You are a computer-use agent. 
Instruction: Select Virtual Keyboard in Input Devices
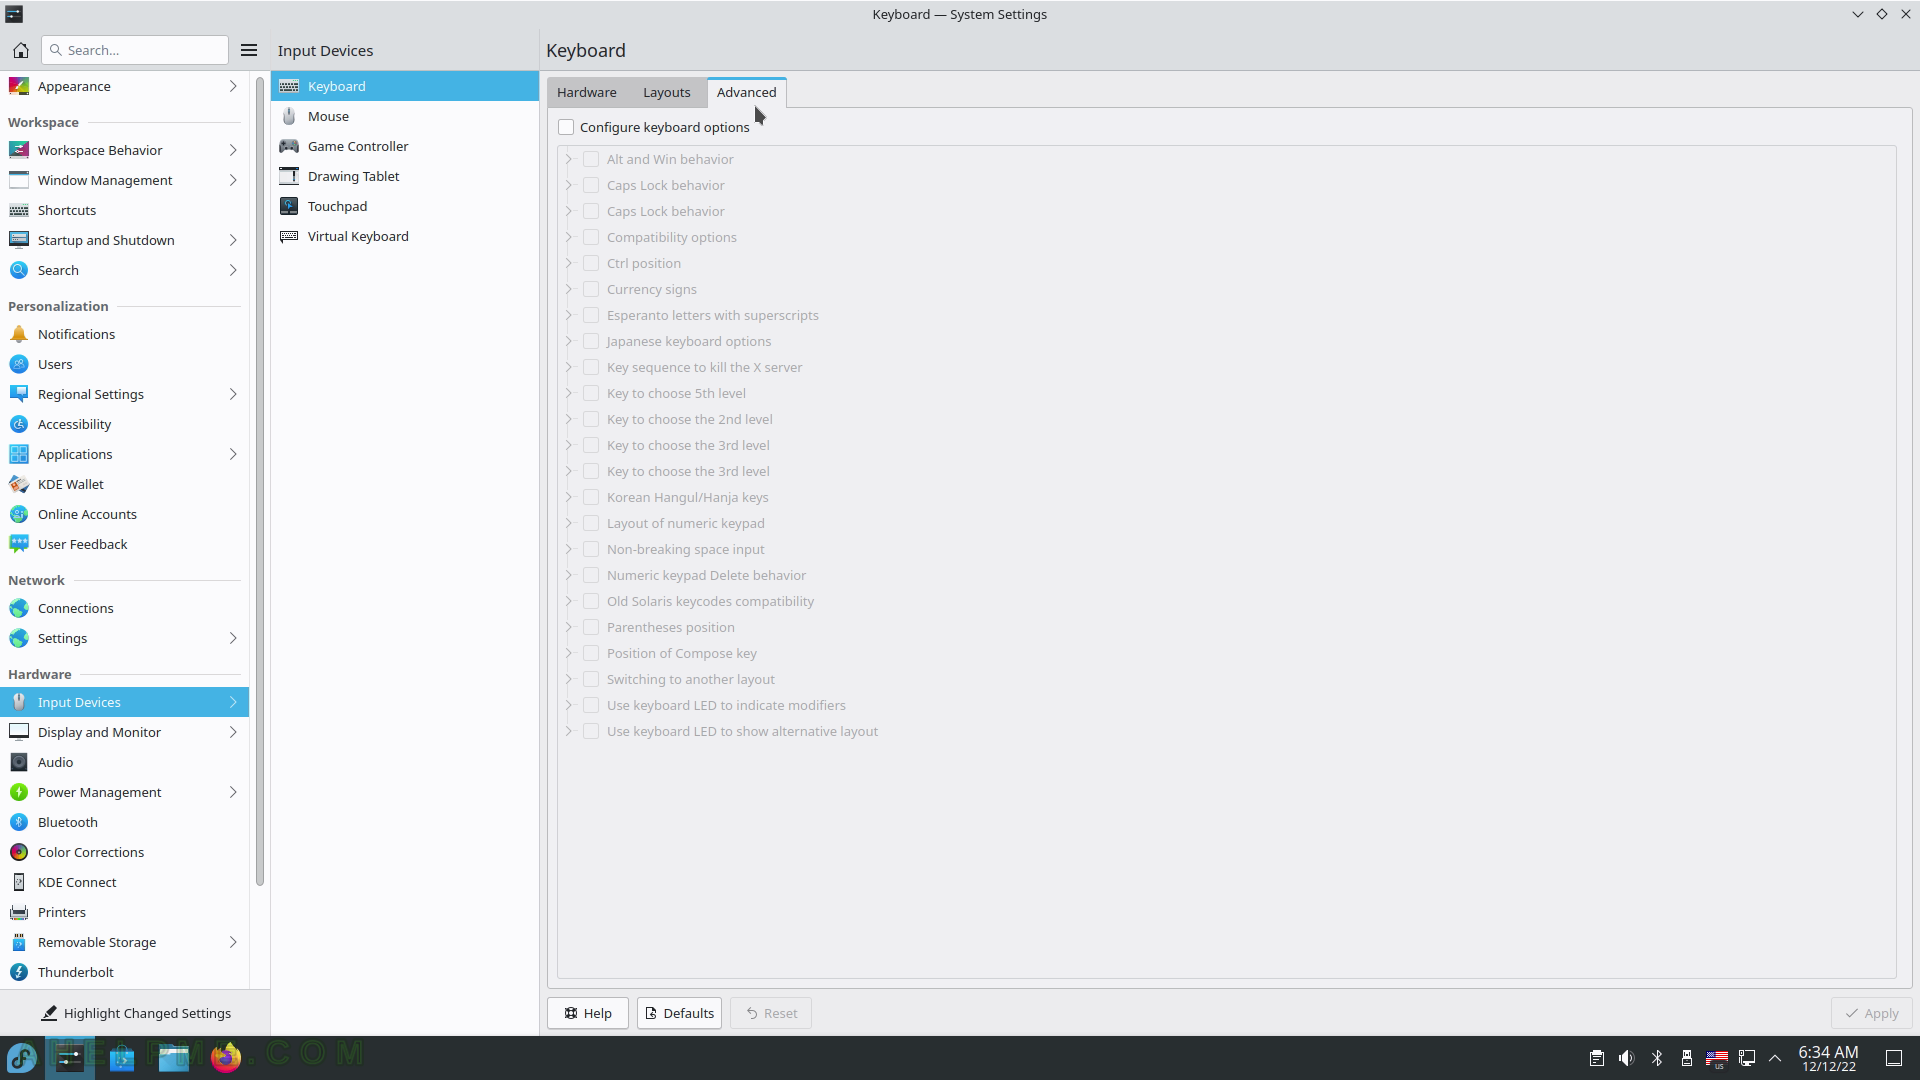[405, 236]
